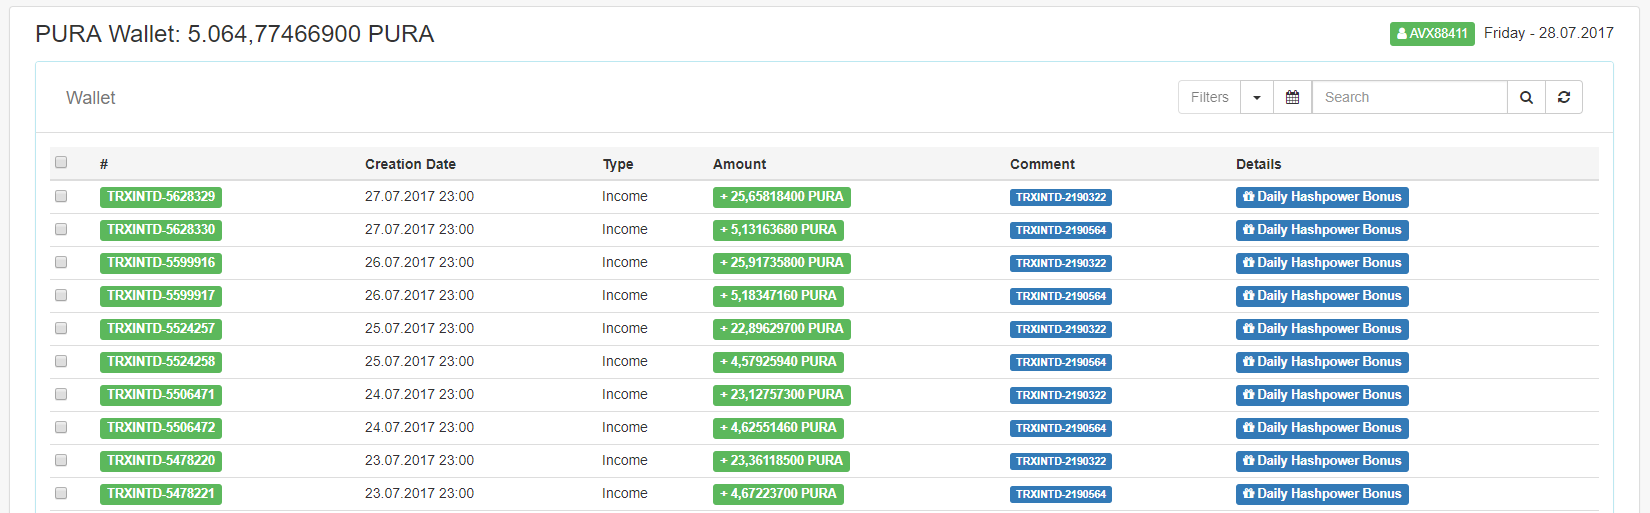Sort by the Amount column header
Viewport: 1650px width, 513px height.
[x=739, y=164]
